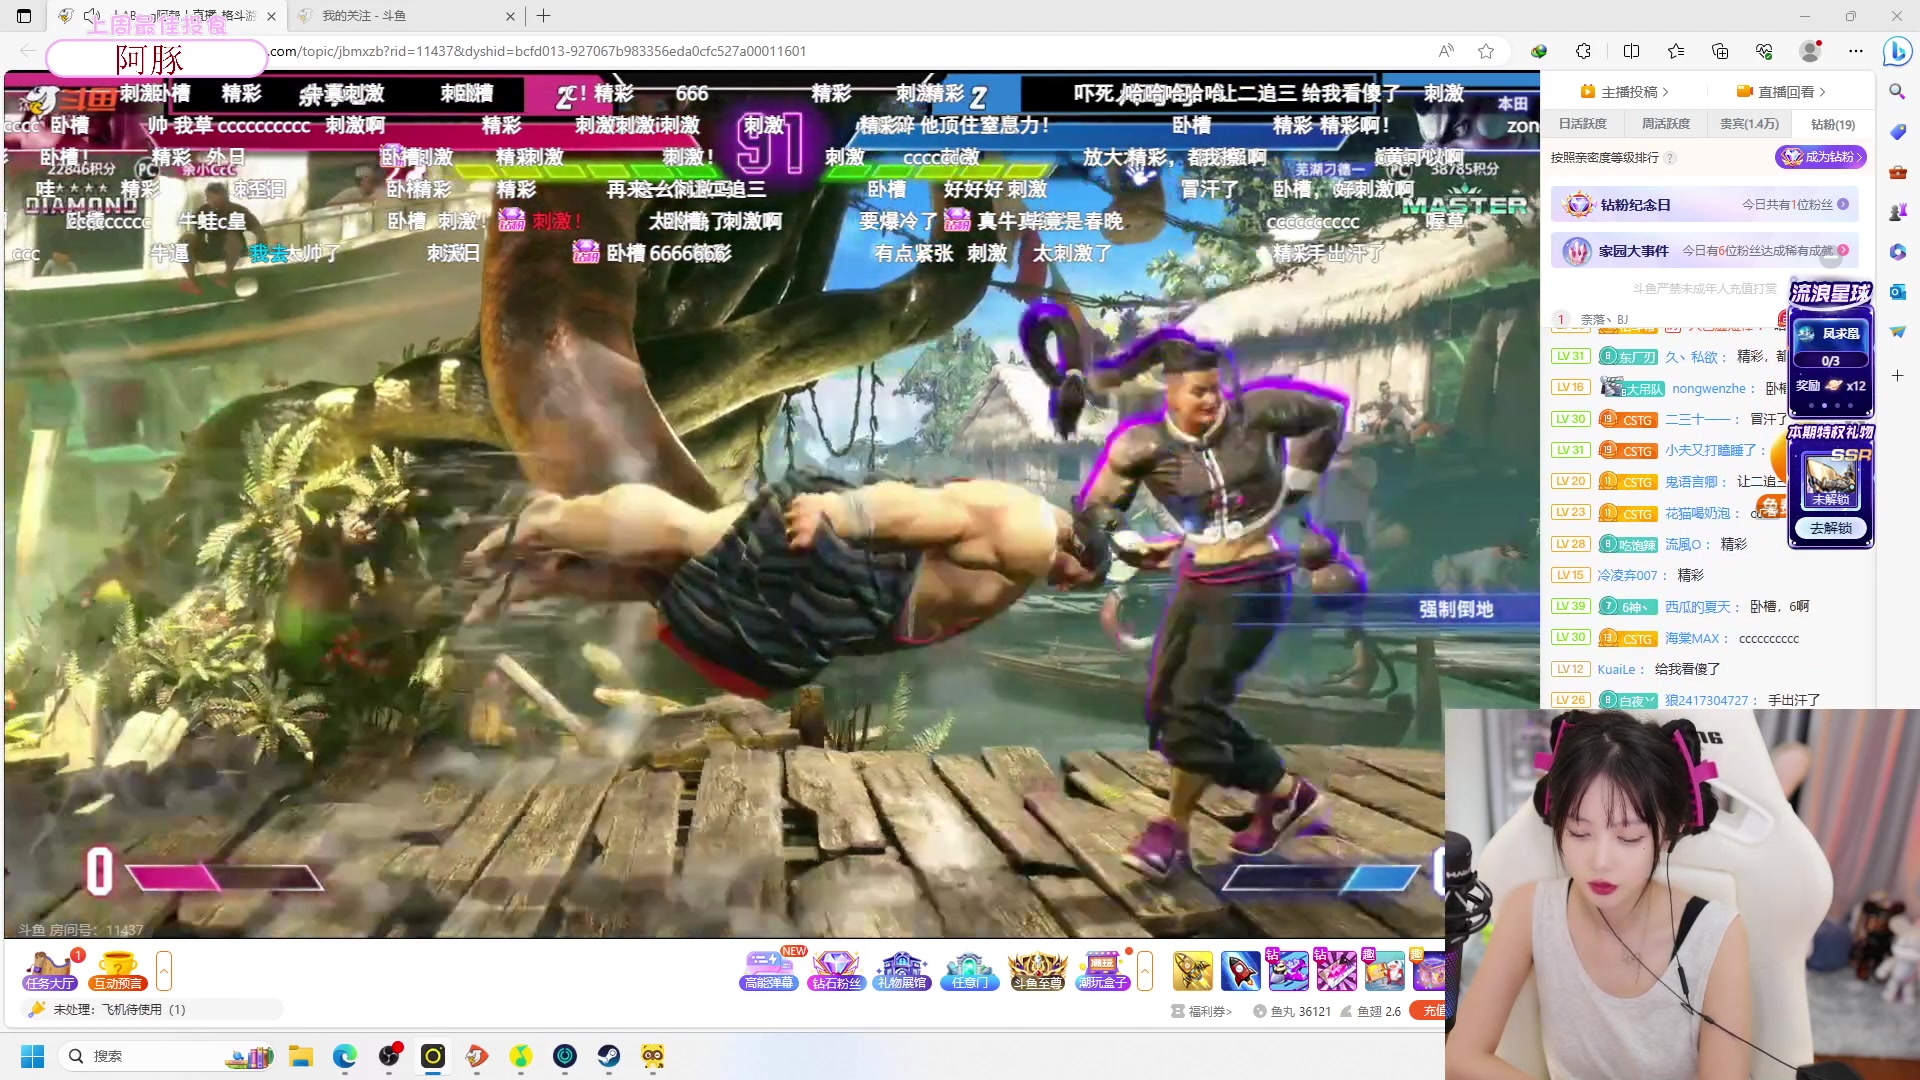1920x1080 pixels.
Task: Open Tab actions menu icon
Action: tap(24, 16)
